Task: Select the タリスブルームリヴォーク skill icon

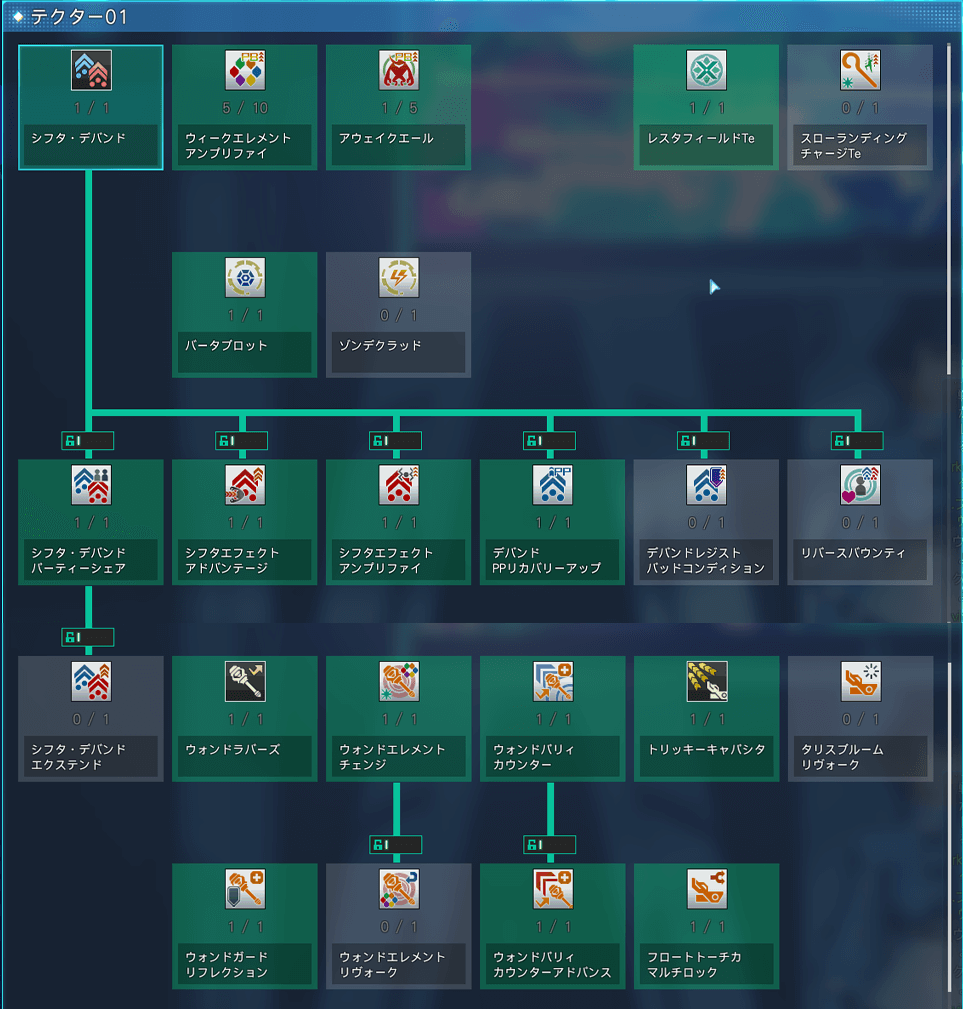Action: pos(860,682)
